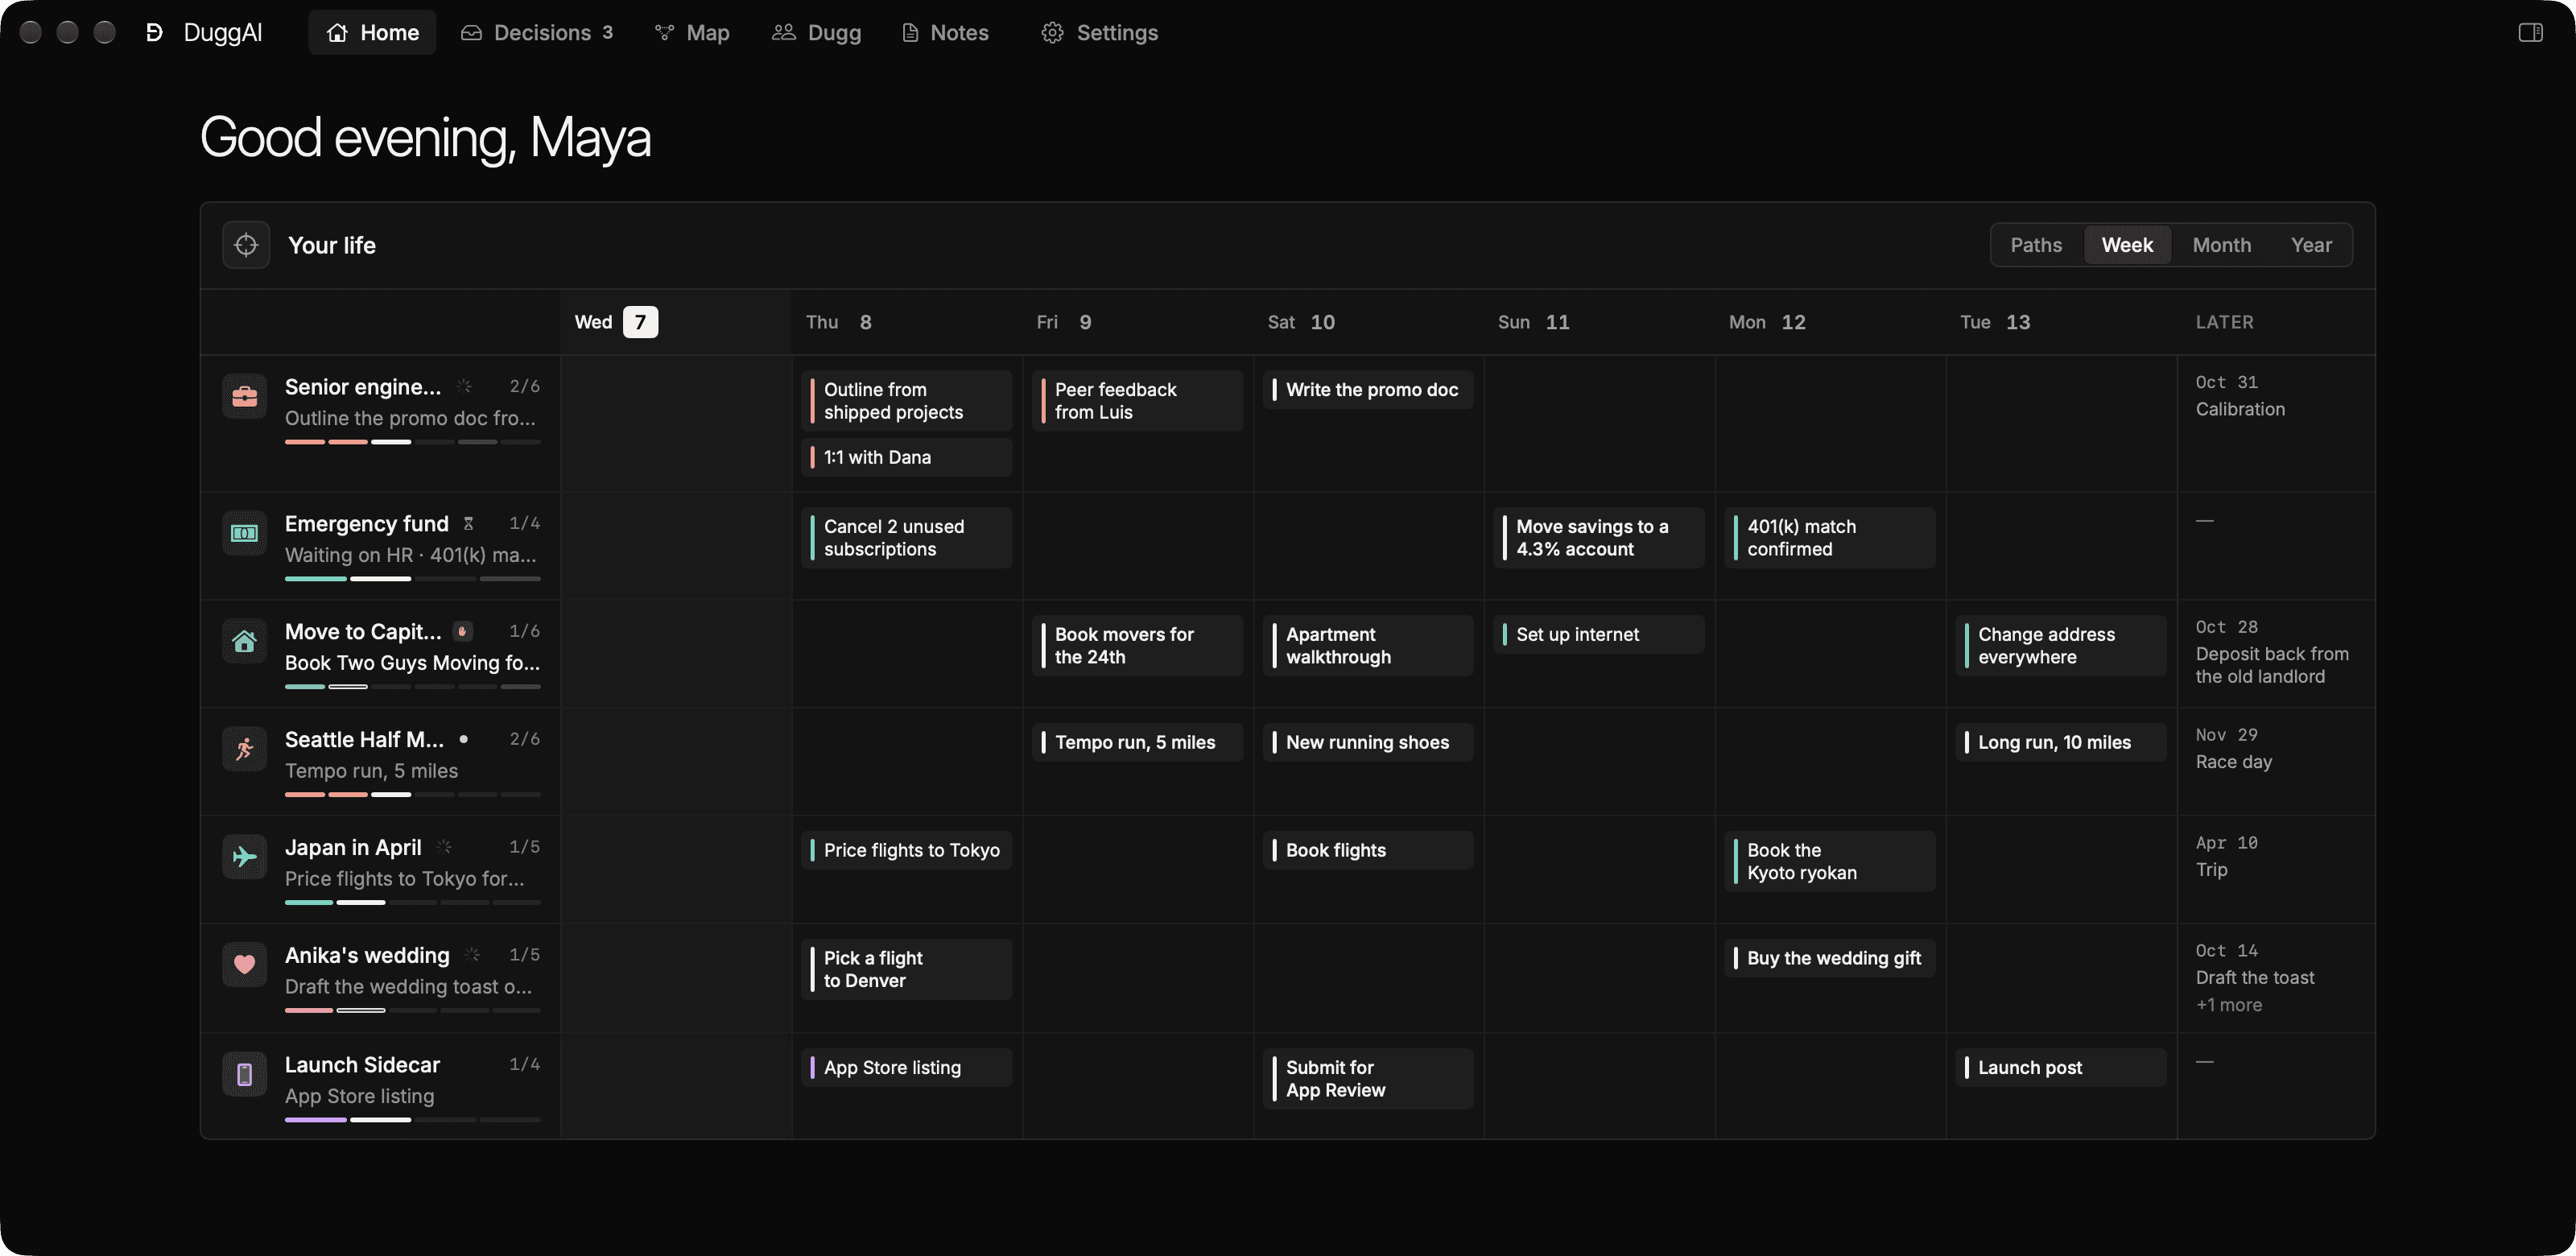Click the heart icon for Anika's wedding
The width and height of the screenshot is (2576, 1256).
click(x=244, y=965)
